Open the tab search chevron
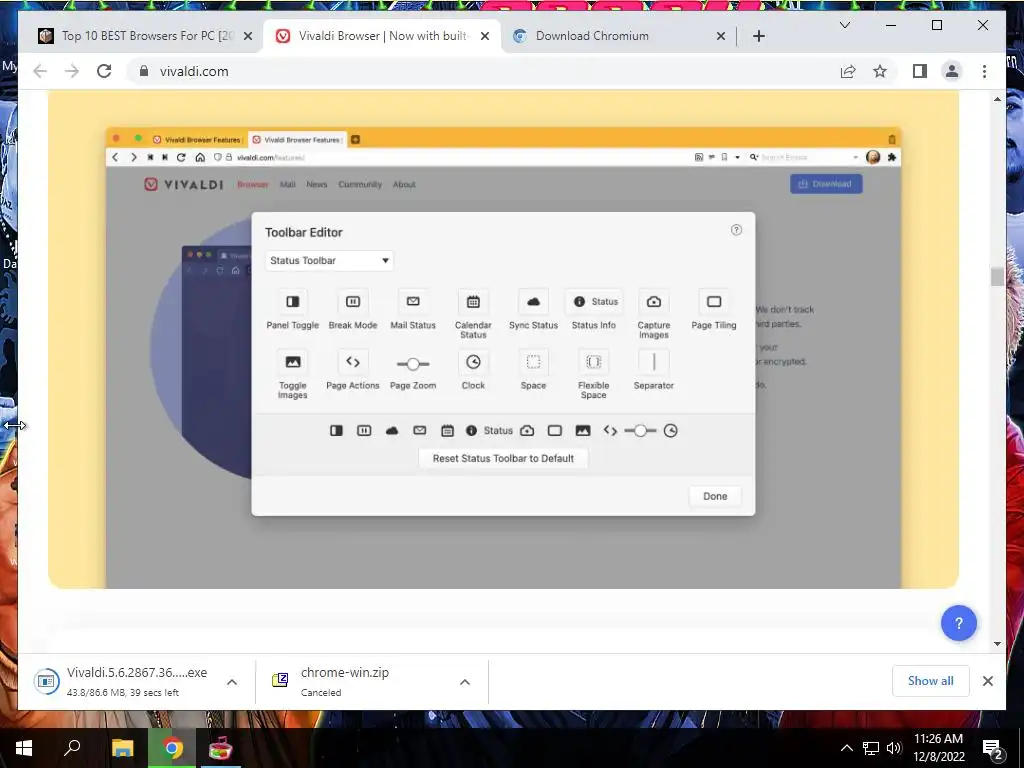This screenshot has width=1024, height=768. [844, 25]
